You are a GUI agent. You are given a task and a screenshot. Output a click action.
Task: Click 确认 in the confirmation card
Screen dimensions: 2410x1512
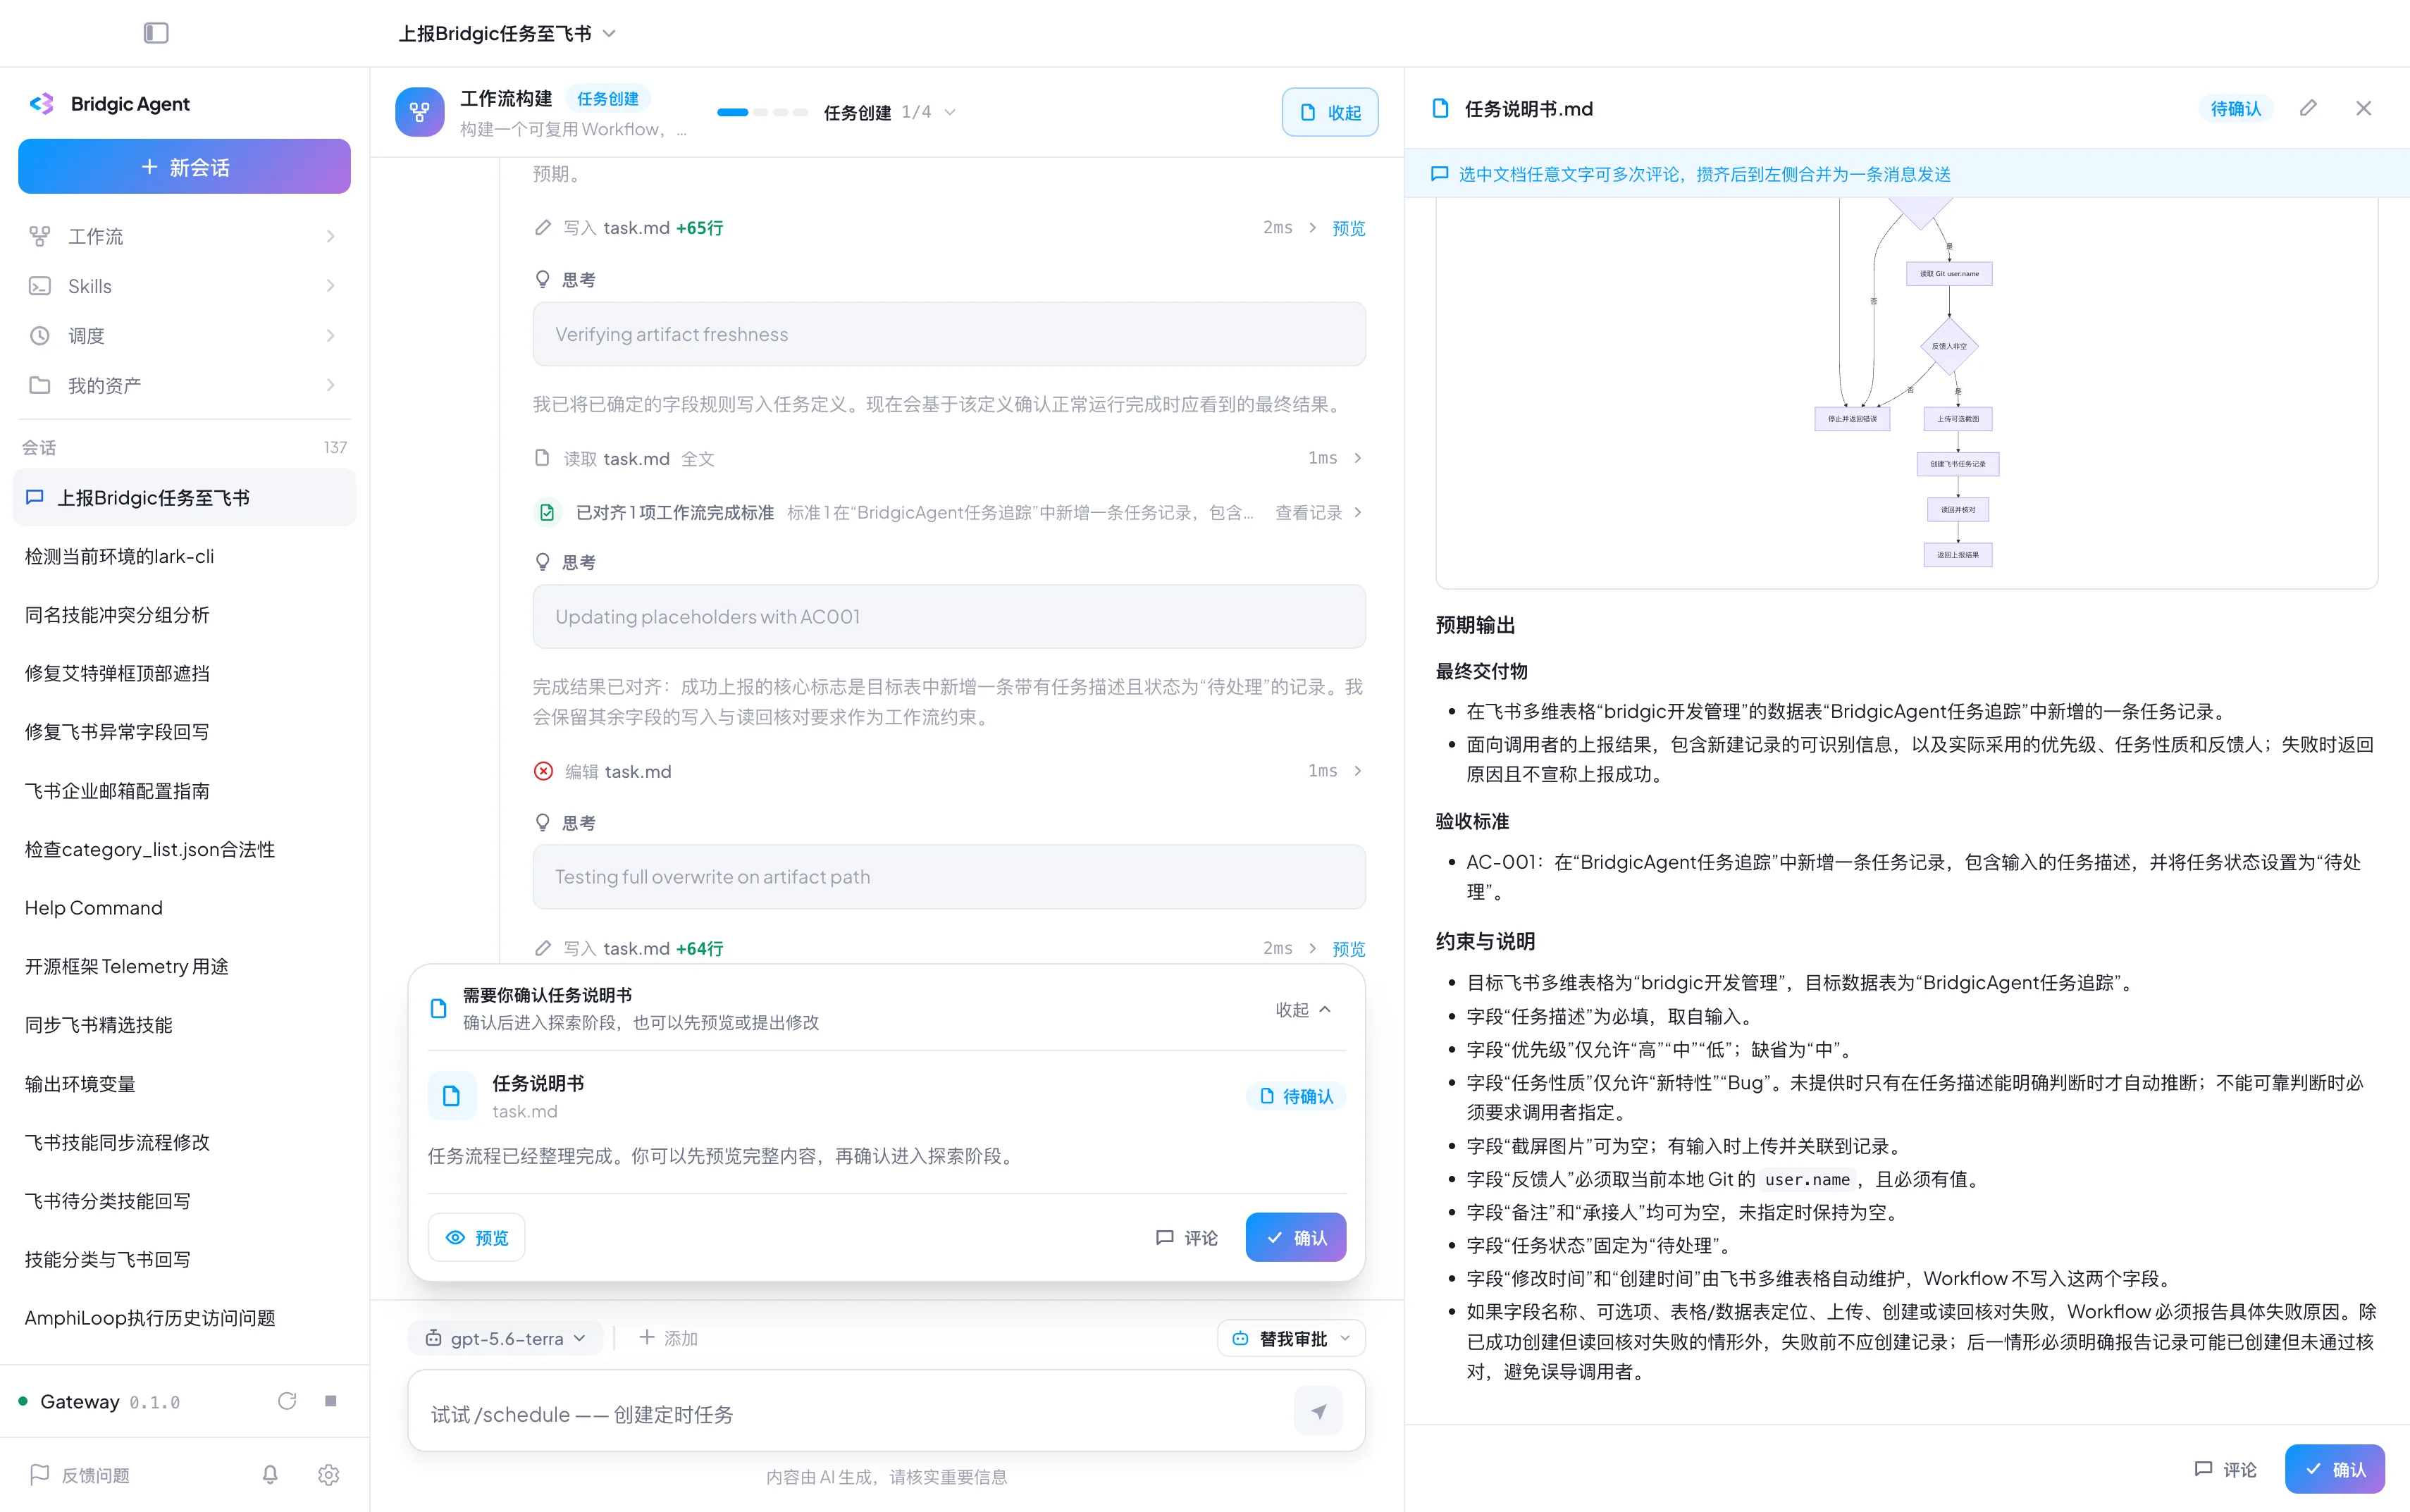[x=1295, y=1237]
